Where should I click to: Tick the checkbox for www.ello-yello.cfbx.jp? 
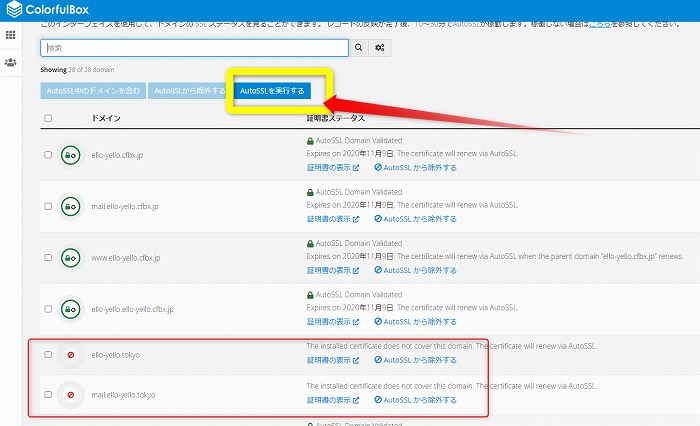coord(48,257)
